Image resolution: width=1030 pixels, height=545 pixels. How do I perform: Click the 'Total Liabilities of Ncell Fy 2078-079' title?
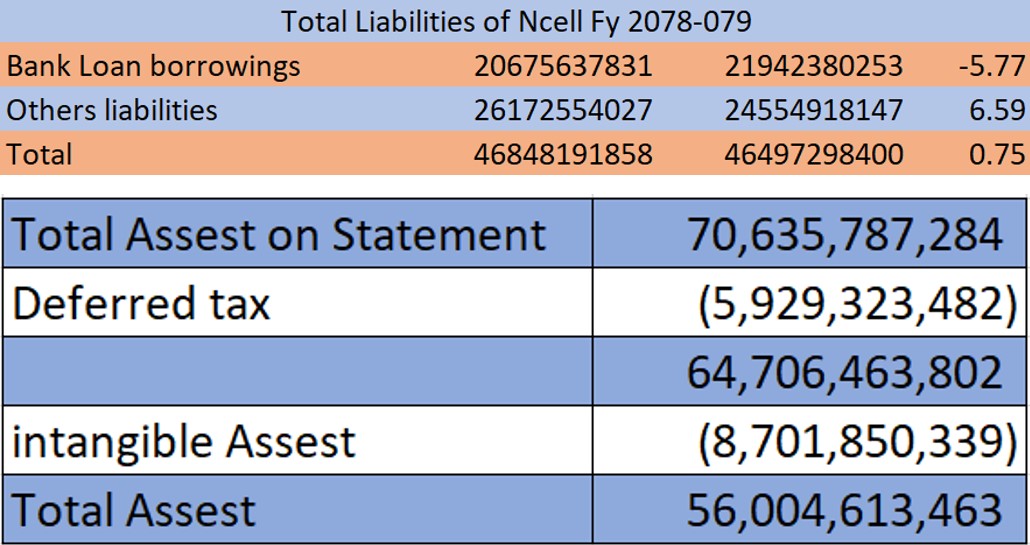pos(515,20)
